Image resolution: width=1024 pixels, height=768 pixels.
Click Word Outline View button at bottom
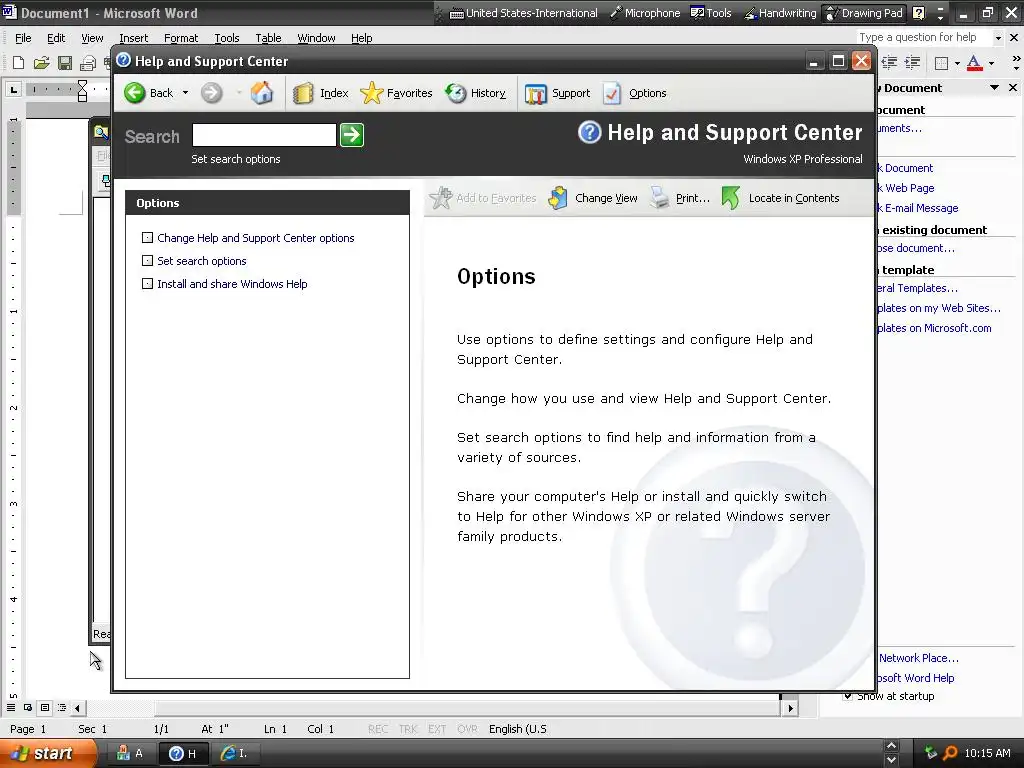[x=62, y=708]
